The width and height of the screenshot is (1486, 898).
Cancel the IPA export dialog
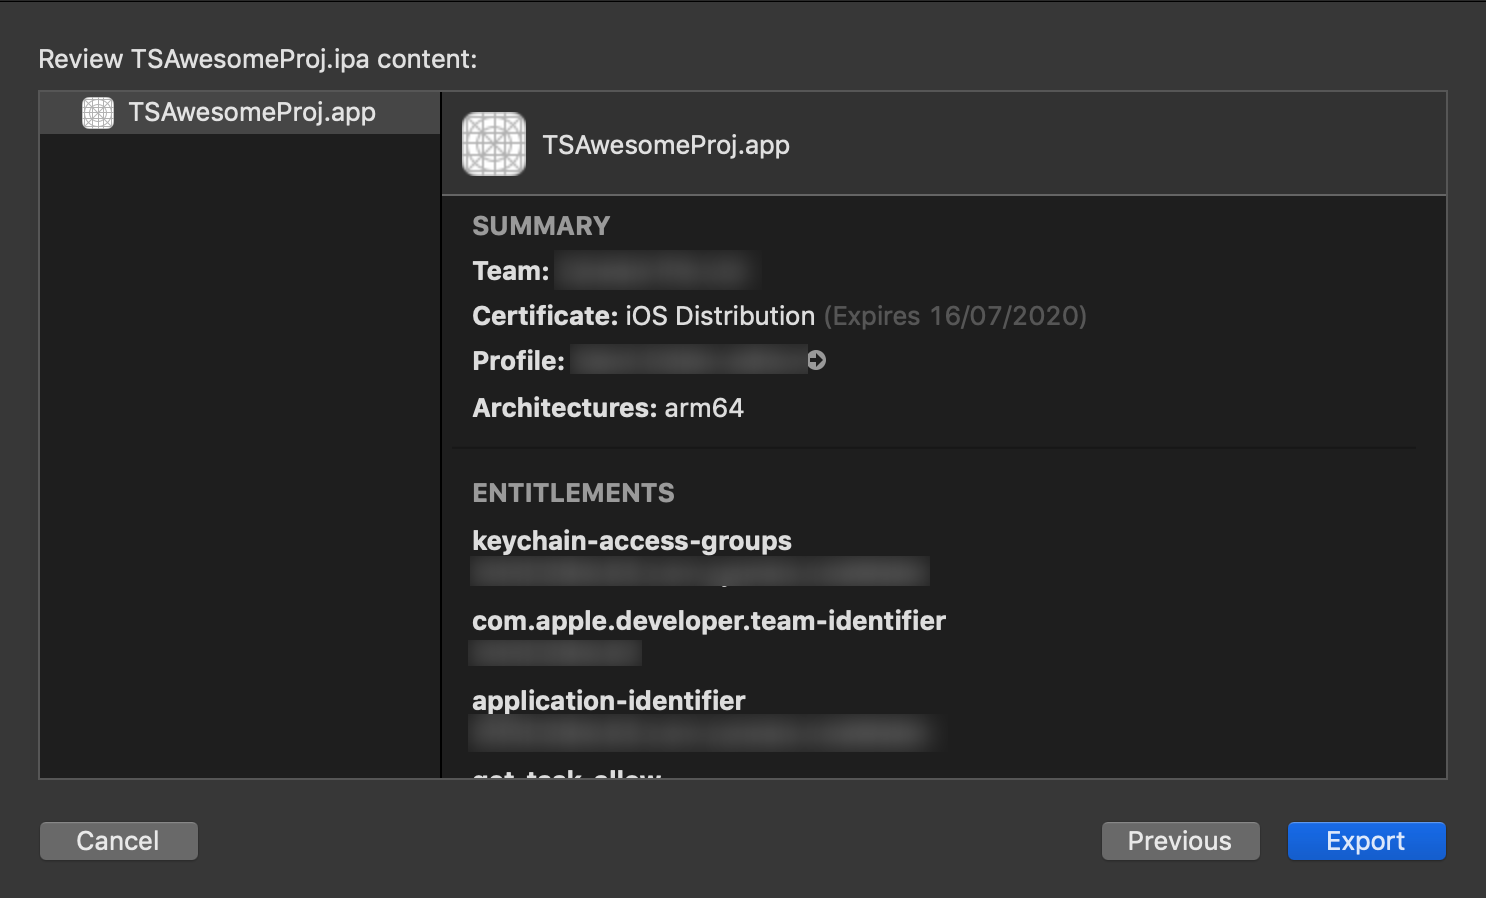(118, 840)
